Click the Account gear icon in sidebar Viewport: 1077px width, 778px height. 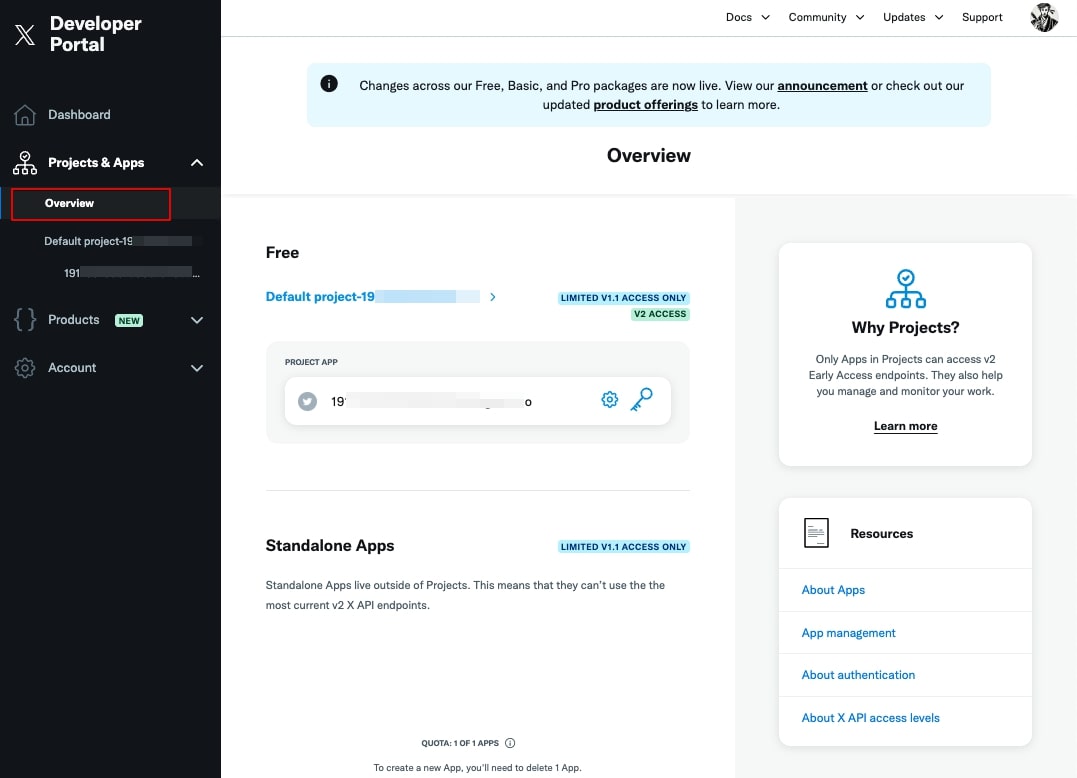(25, 368)
